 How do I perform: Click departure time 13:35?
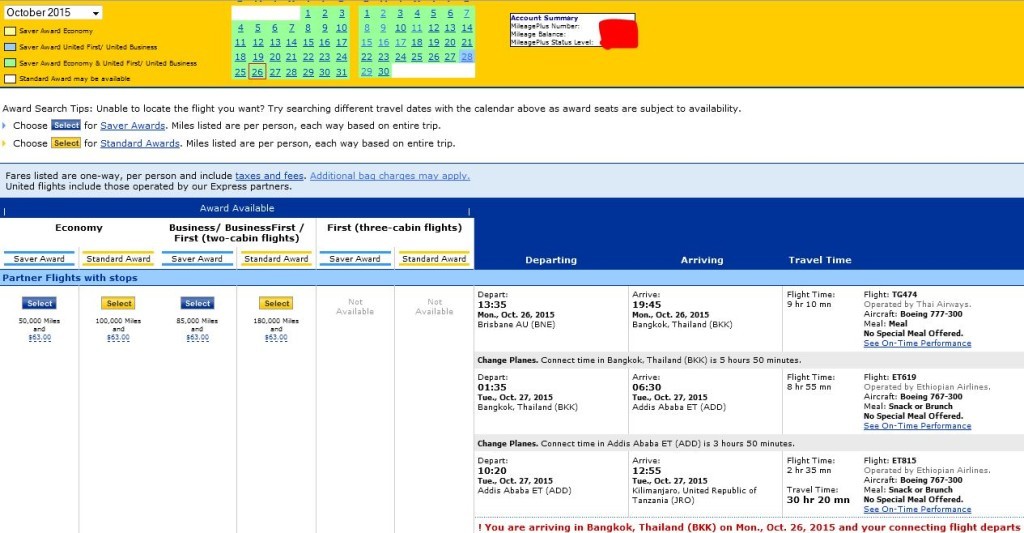pos(492,304)
